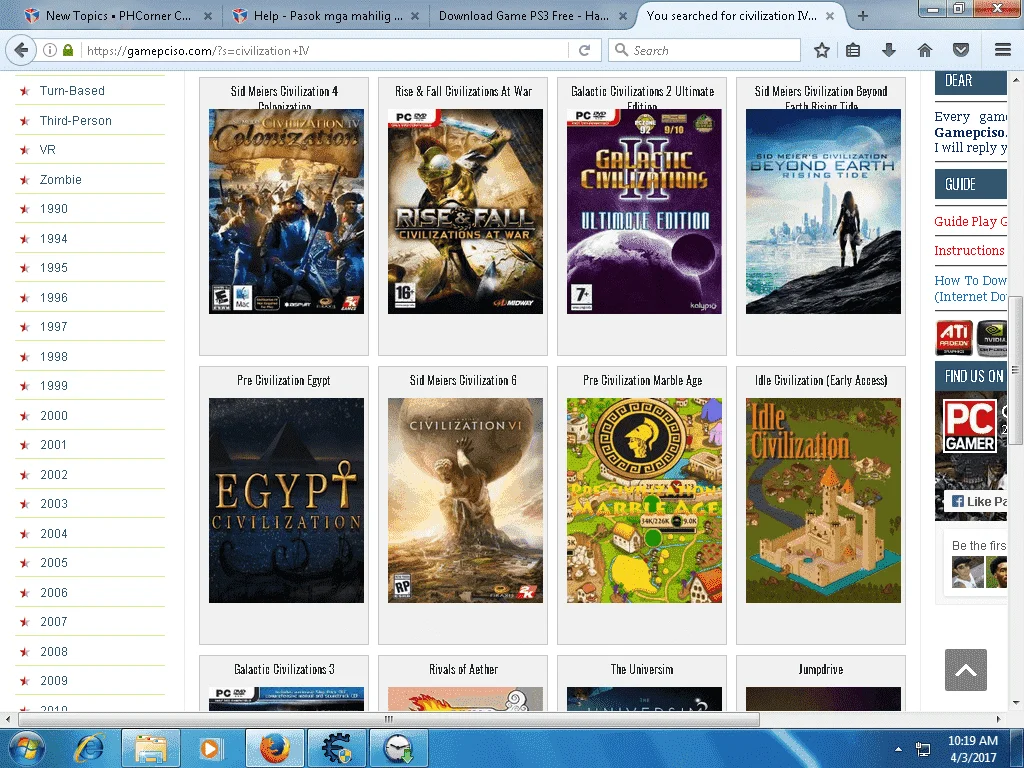Click the Rivals of Aether title

click(x=463, y=669)
